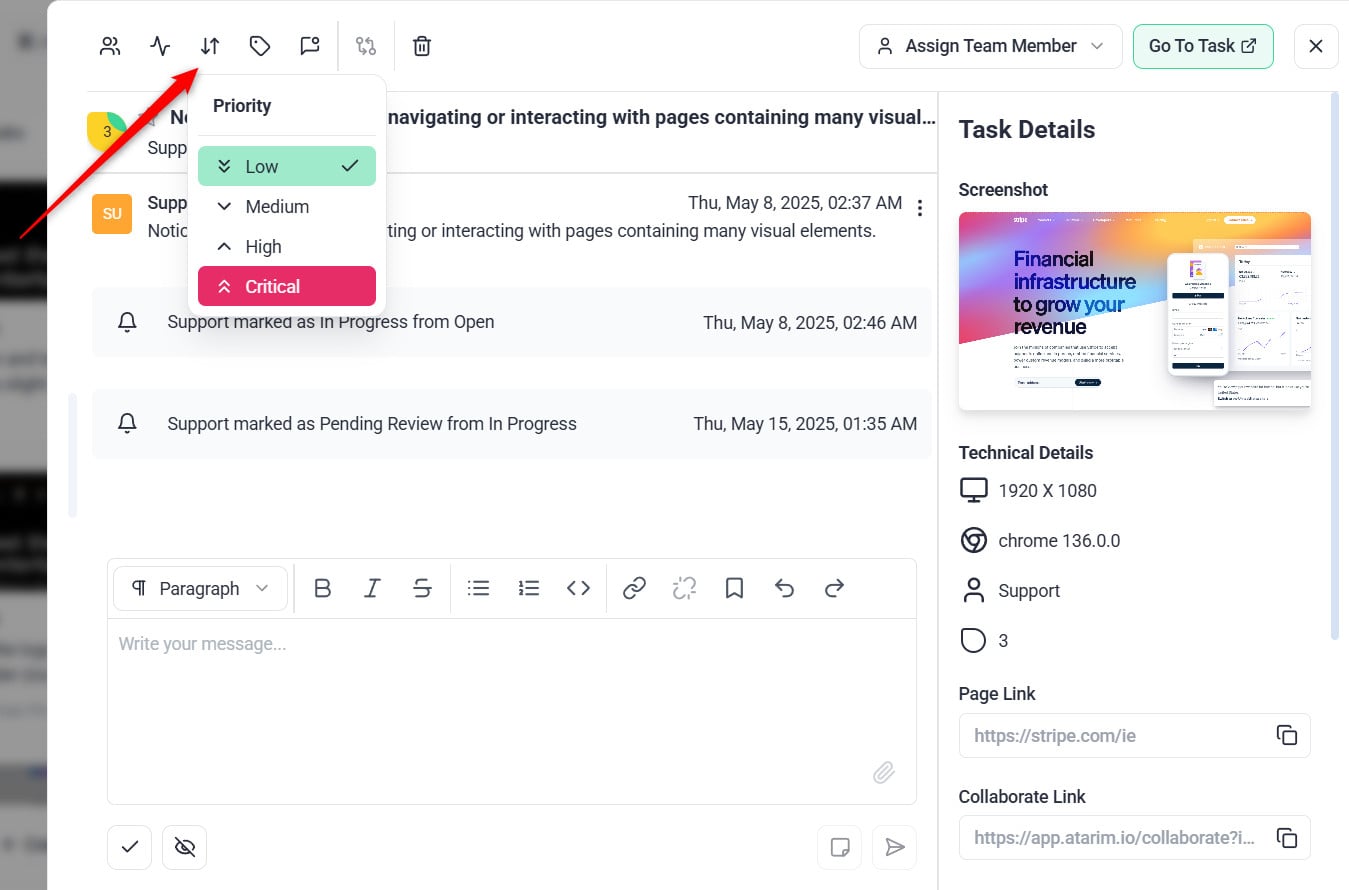Open comment options three-dot menu

tap(920, 208)
